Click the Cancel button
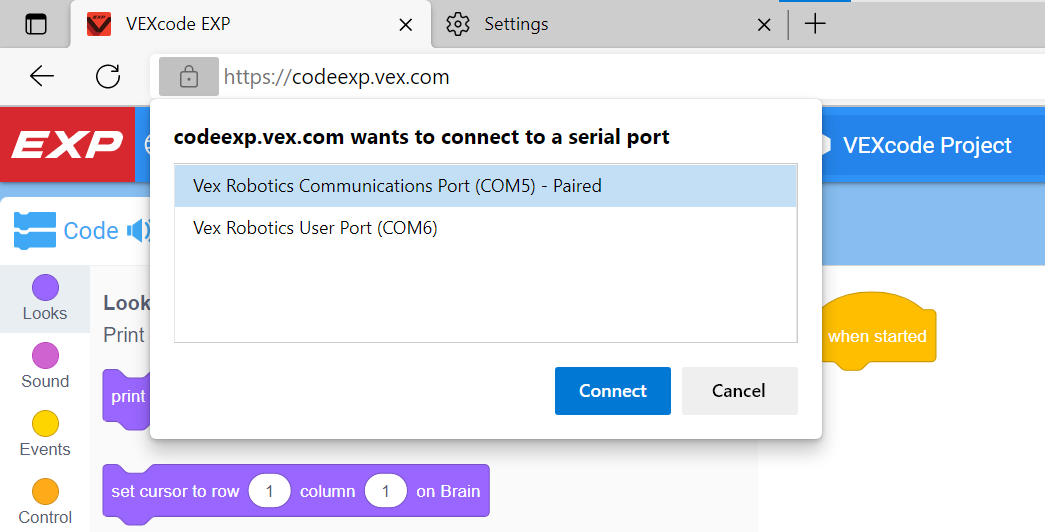 739,391
